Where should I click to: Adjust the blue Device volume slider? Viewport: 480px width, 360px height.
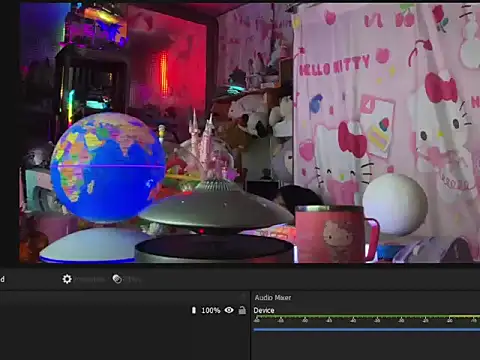click(367, 330)
